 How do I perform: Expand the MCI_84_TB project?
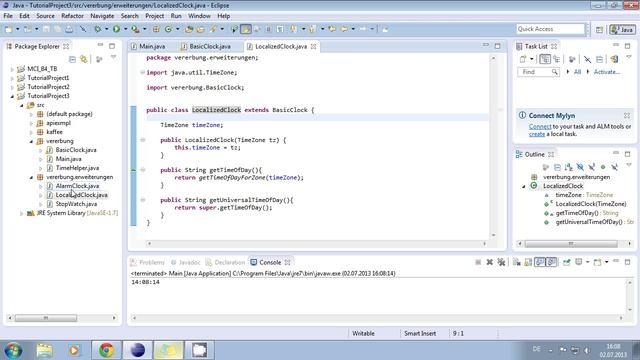pos(12,69)
